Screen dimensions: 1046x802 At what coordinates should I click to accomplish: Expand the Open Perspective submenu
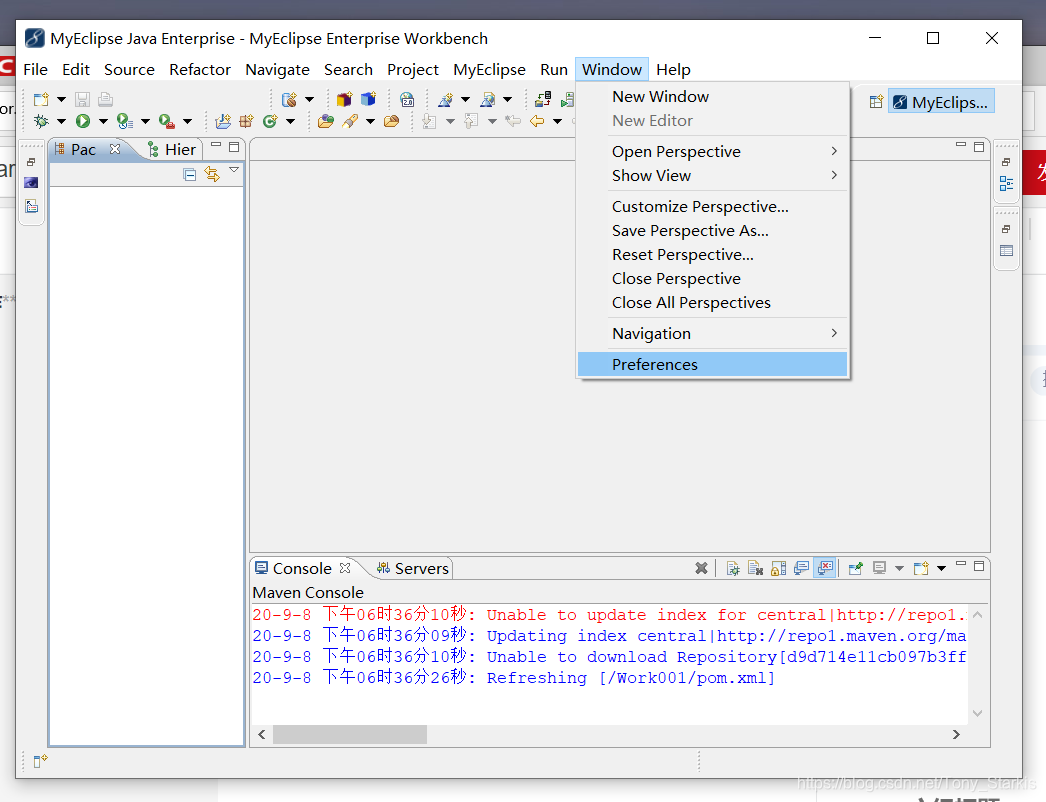(x=712, y=151)
